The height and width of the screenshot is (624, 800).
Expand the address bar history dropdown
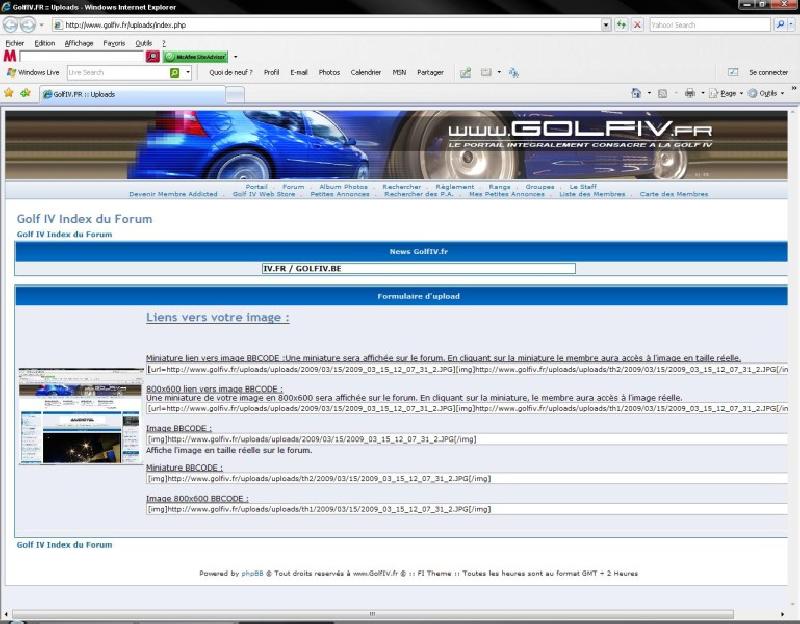point(606,24)
